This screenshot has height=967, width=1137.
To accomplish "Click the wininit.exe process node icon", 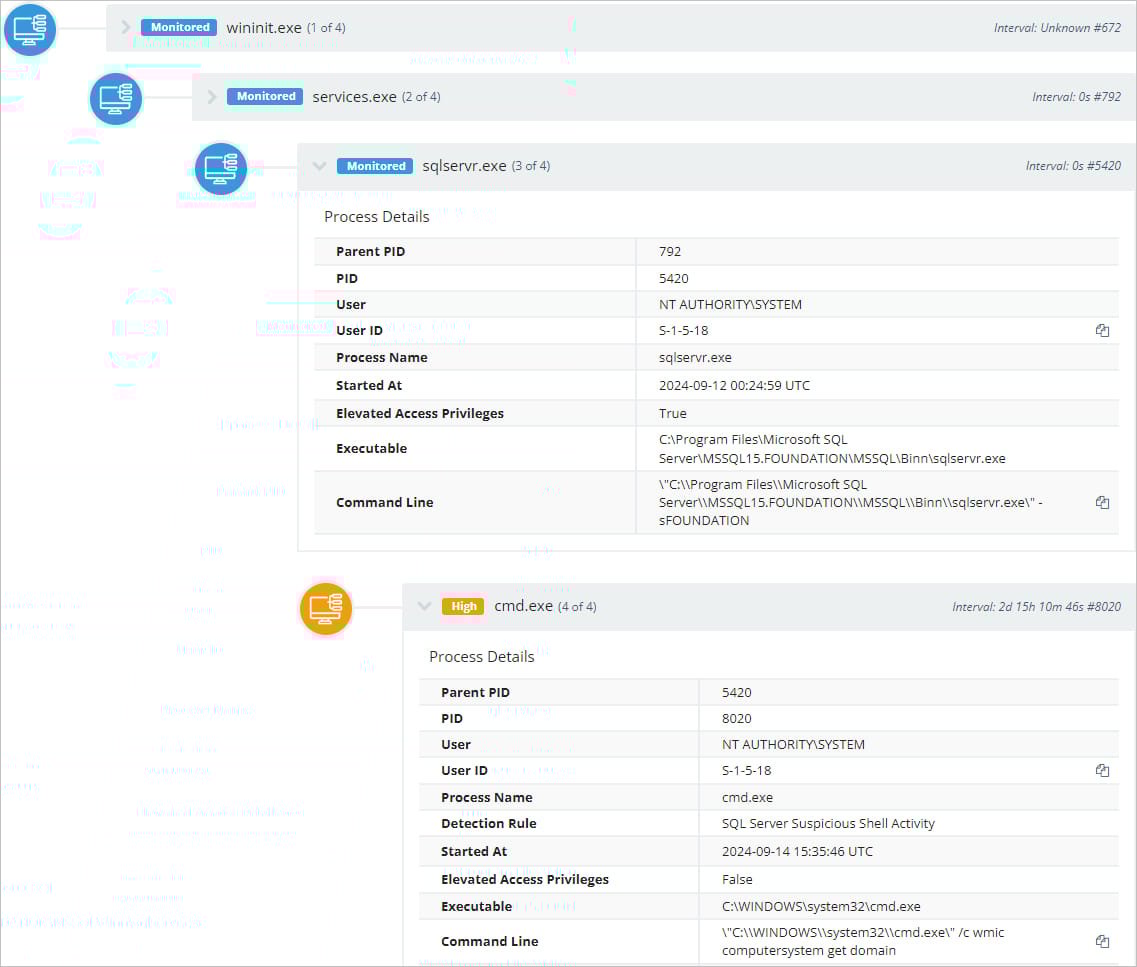I will point(30,30).
